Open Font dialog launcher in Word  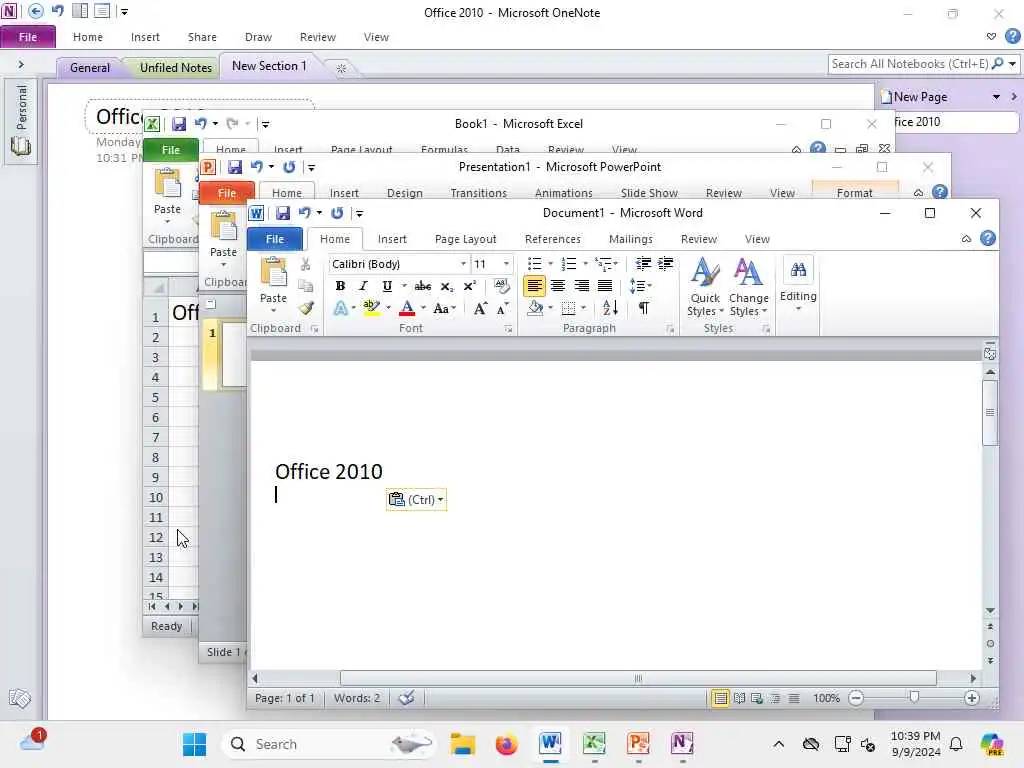point(508,329)
